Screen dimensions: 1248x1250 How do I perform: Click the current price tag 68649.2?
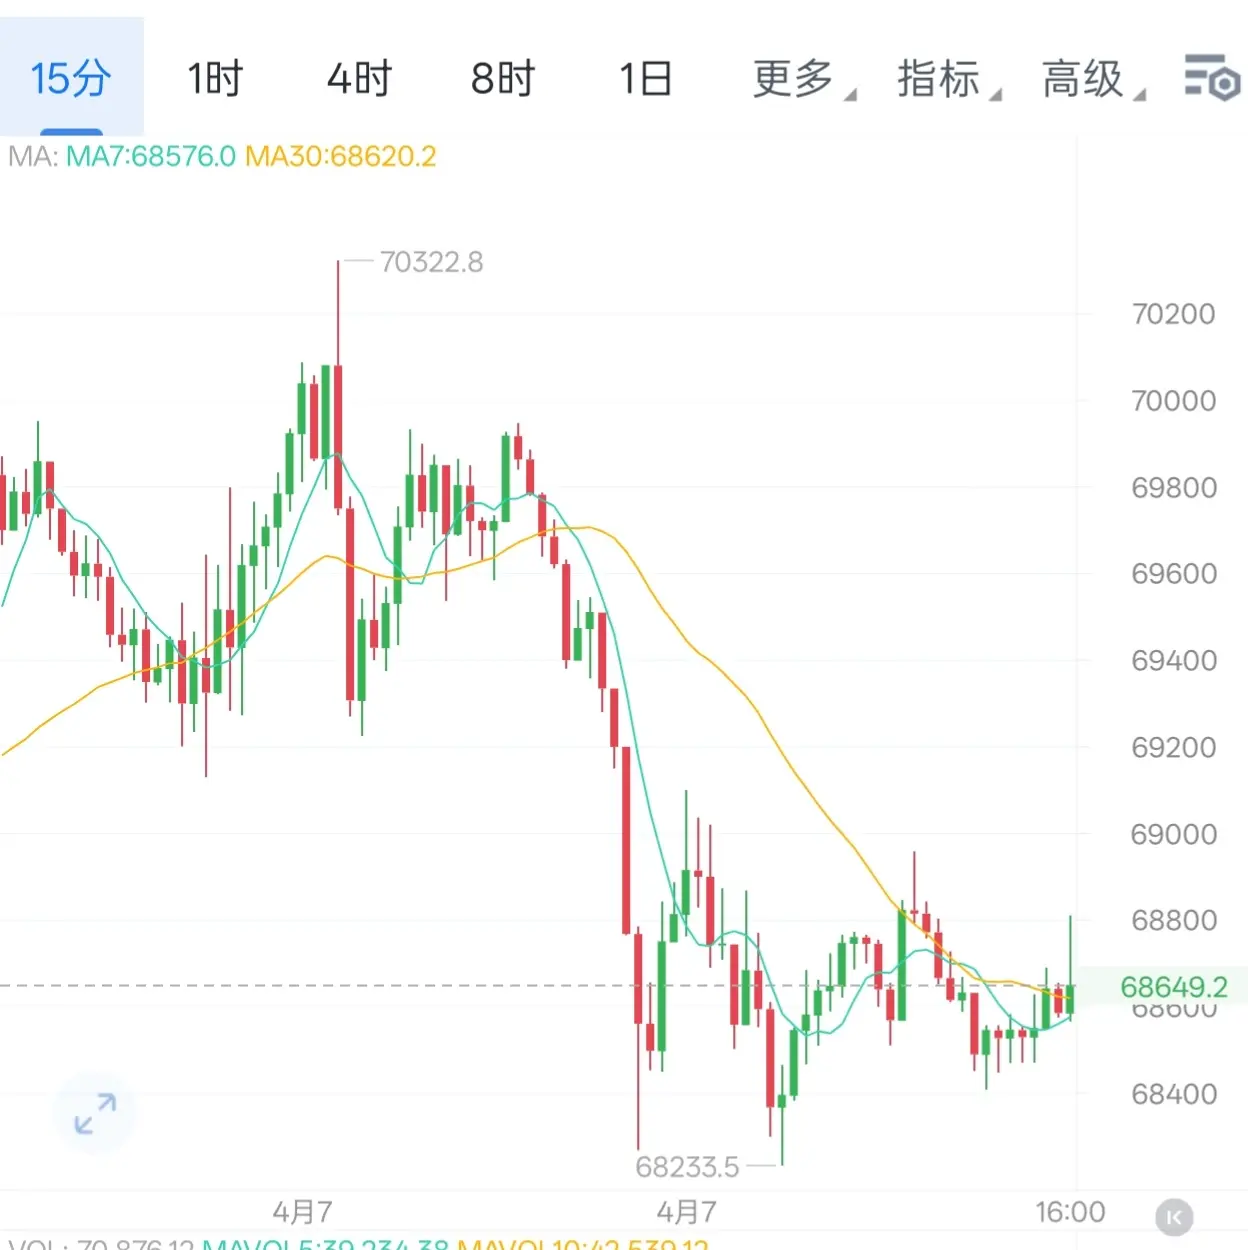(1172, 987)
